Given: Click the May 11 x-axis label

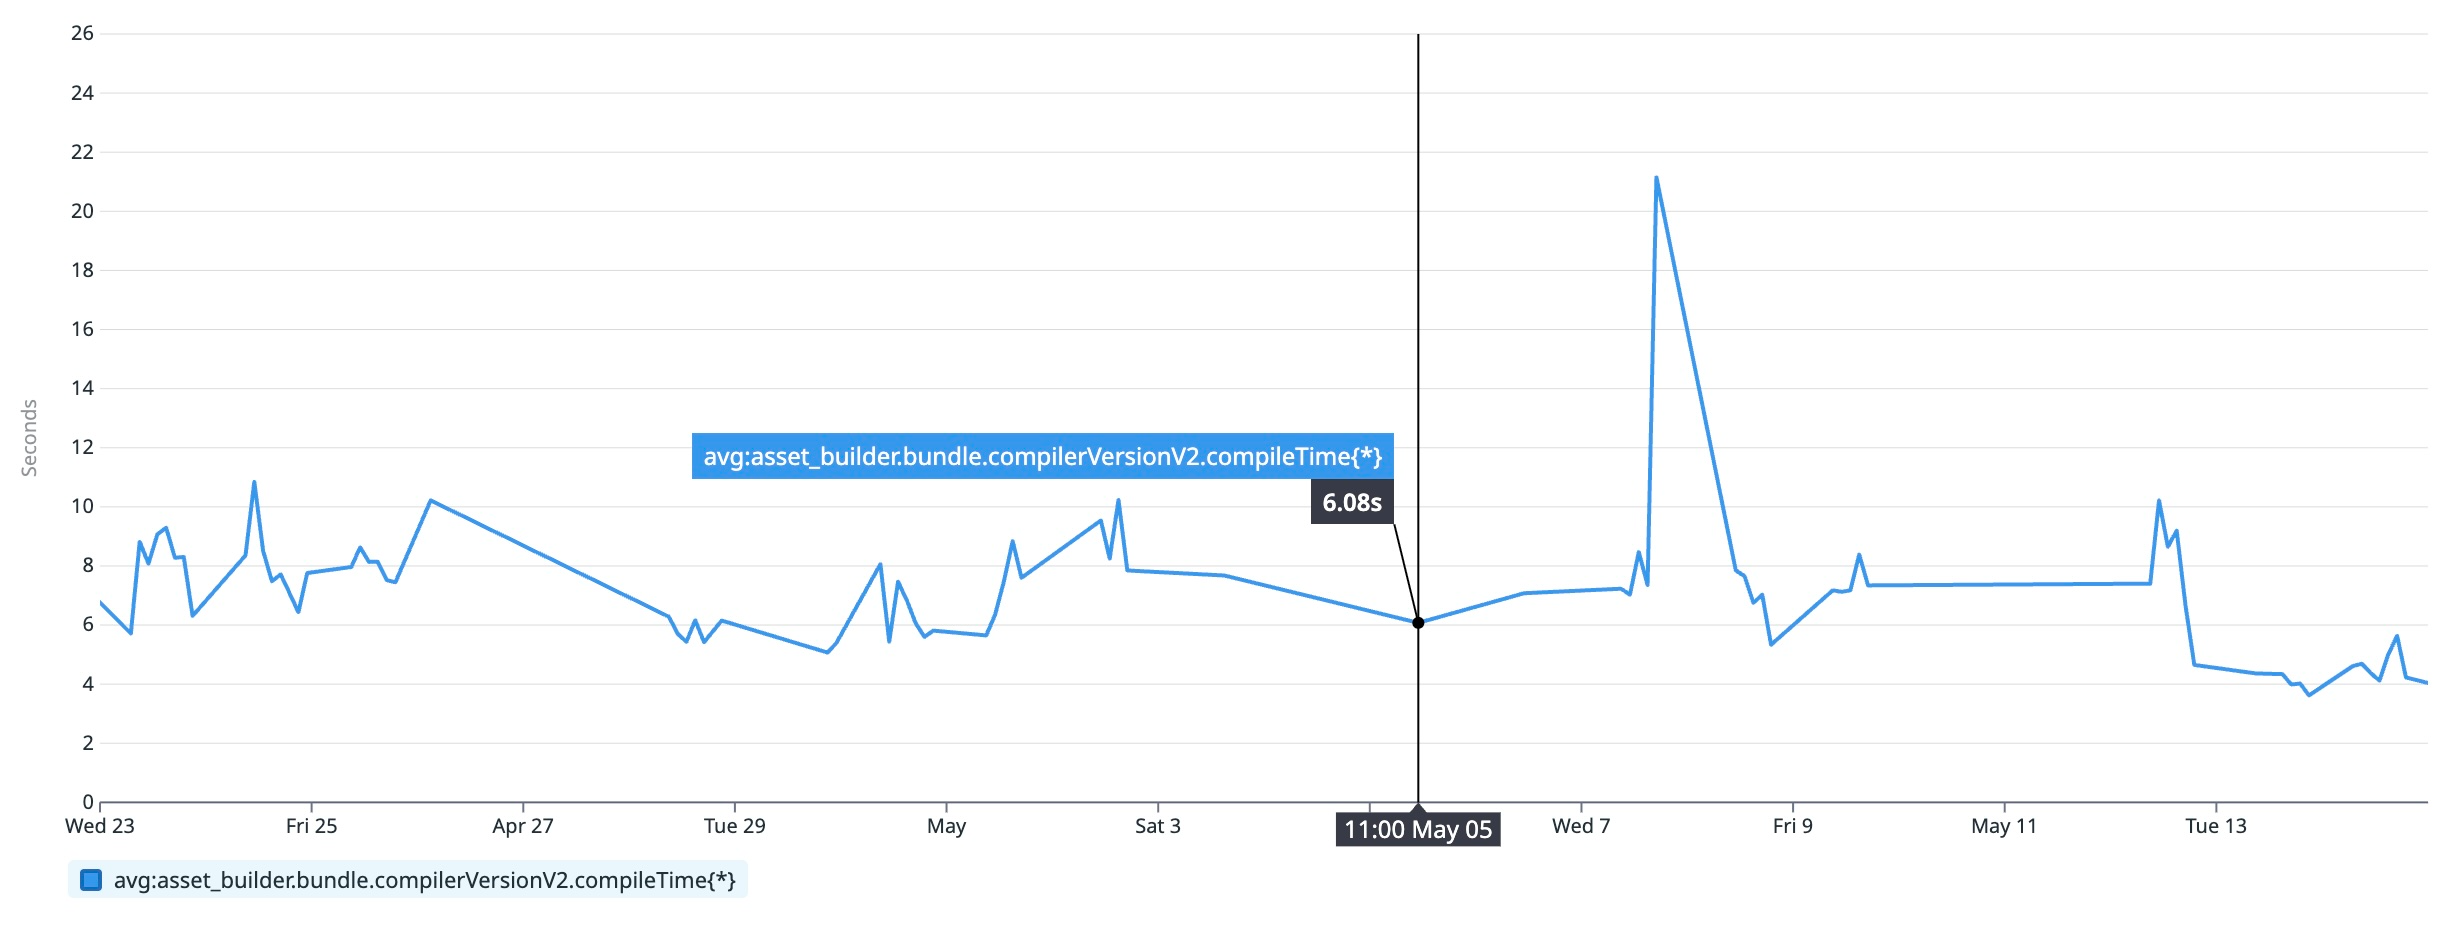Looking at the screenshot, I should point(2003,826).
